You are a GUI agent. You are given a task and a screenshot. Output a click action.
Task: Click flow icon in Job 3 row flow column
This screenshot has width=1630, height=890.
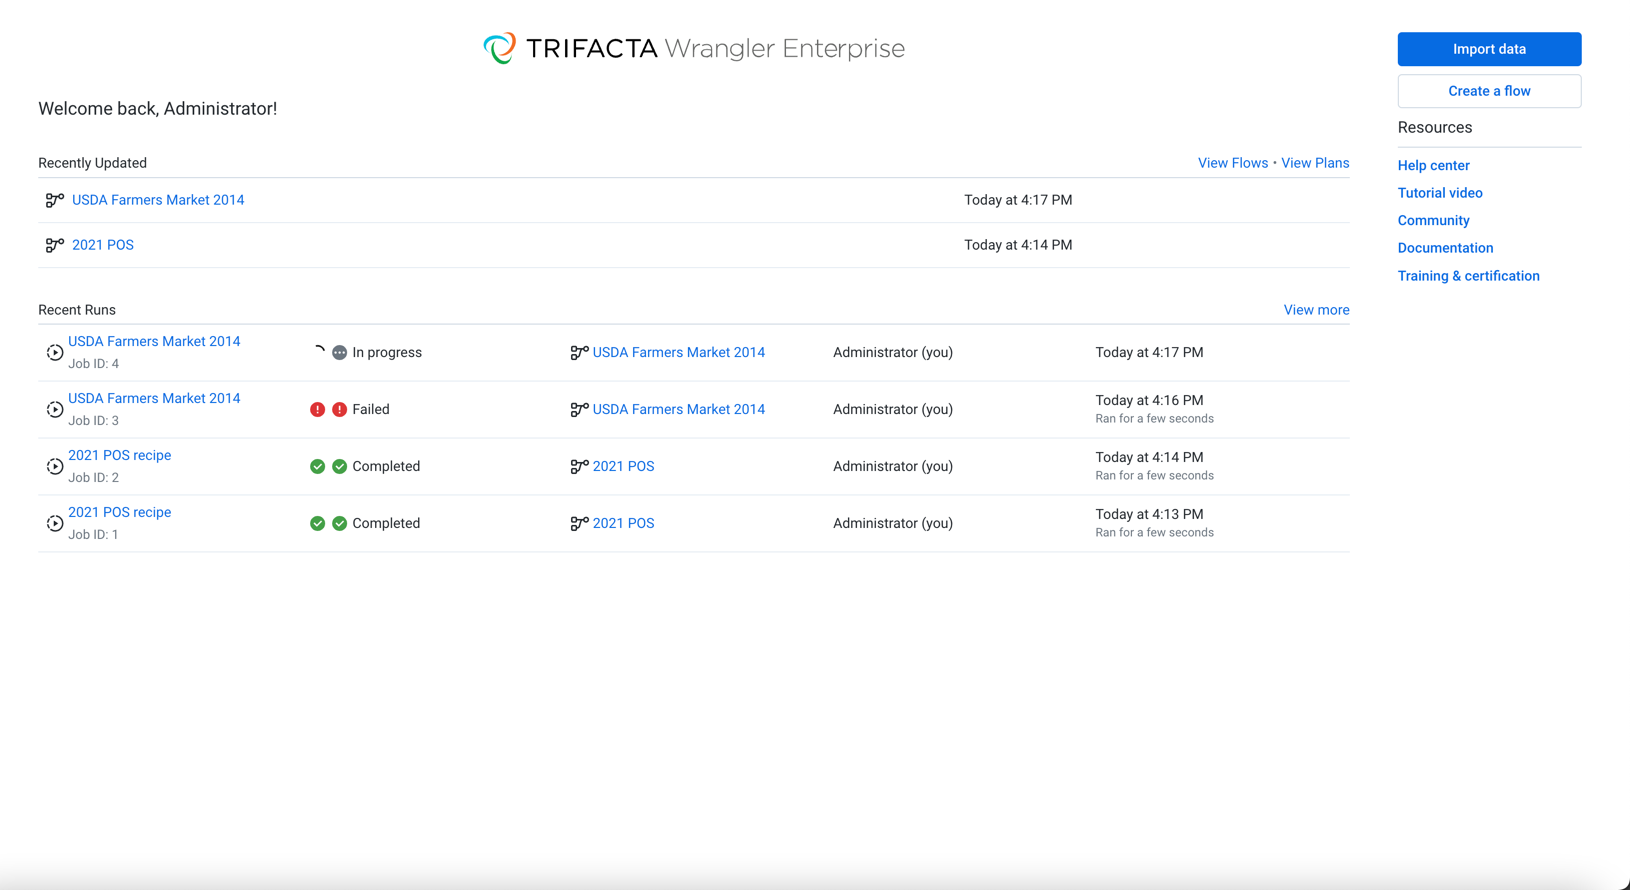579,409
